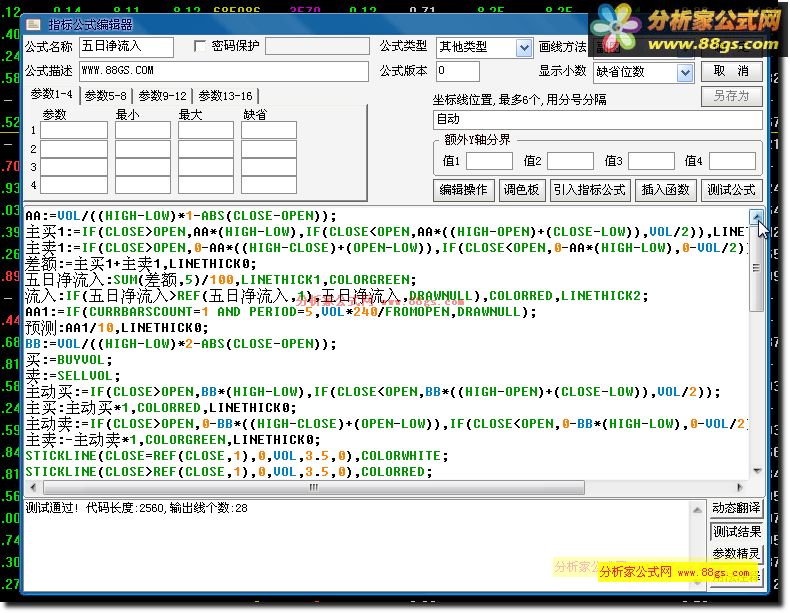Image resolution: width=790 pixels, height=613 pixels.
Task: Open the 调色板 color palette
Action: (522, 190)
